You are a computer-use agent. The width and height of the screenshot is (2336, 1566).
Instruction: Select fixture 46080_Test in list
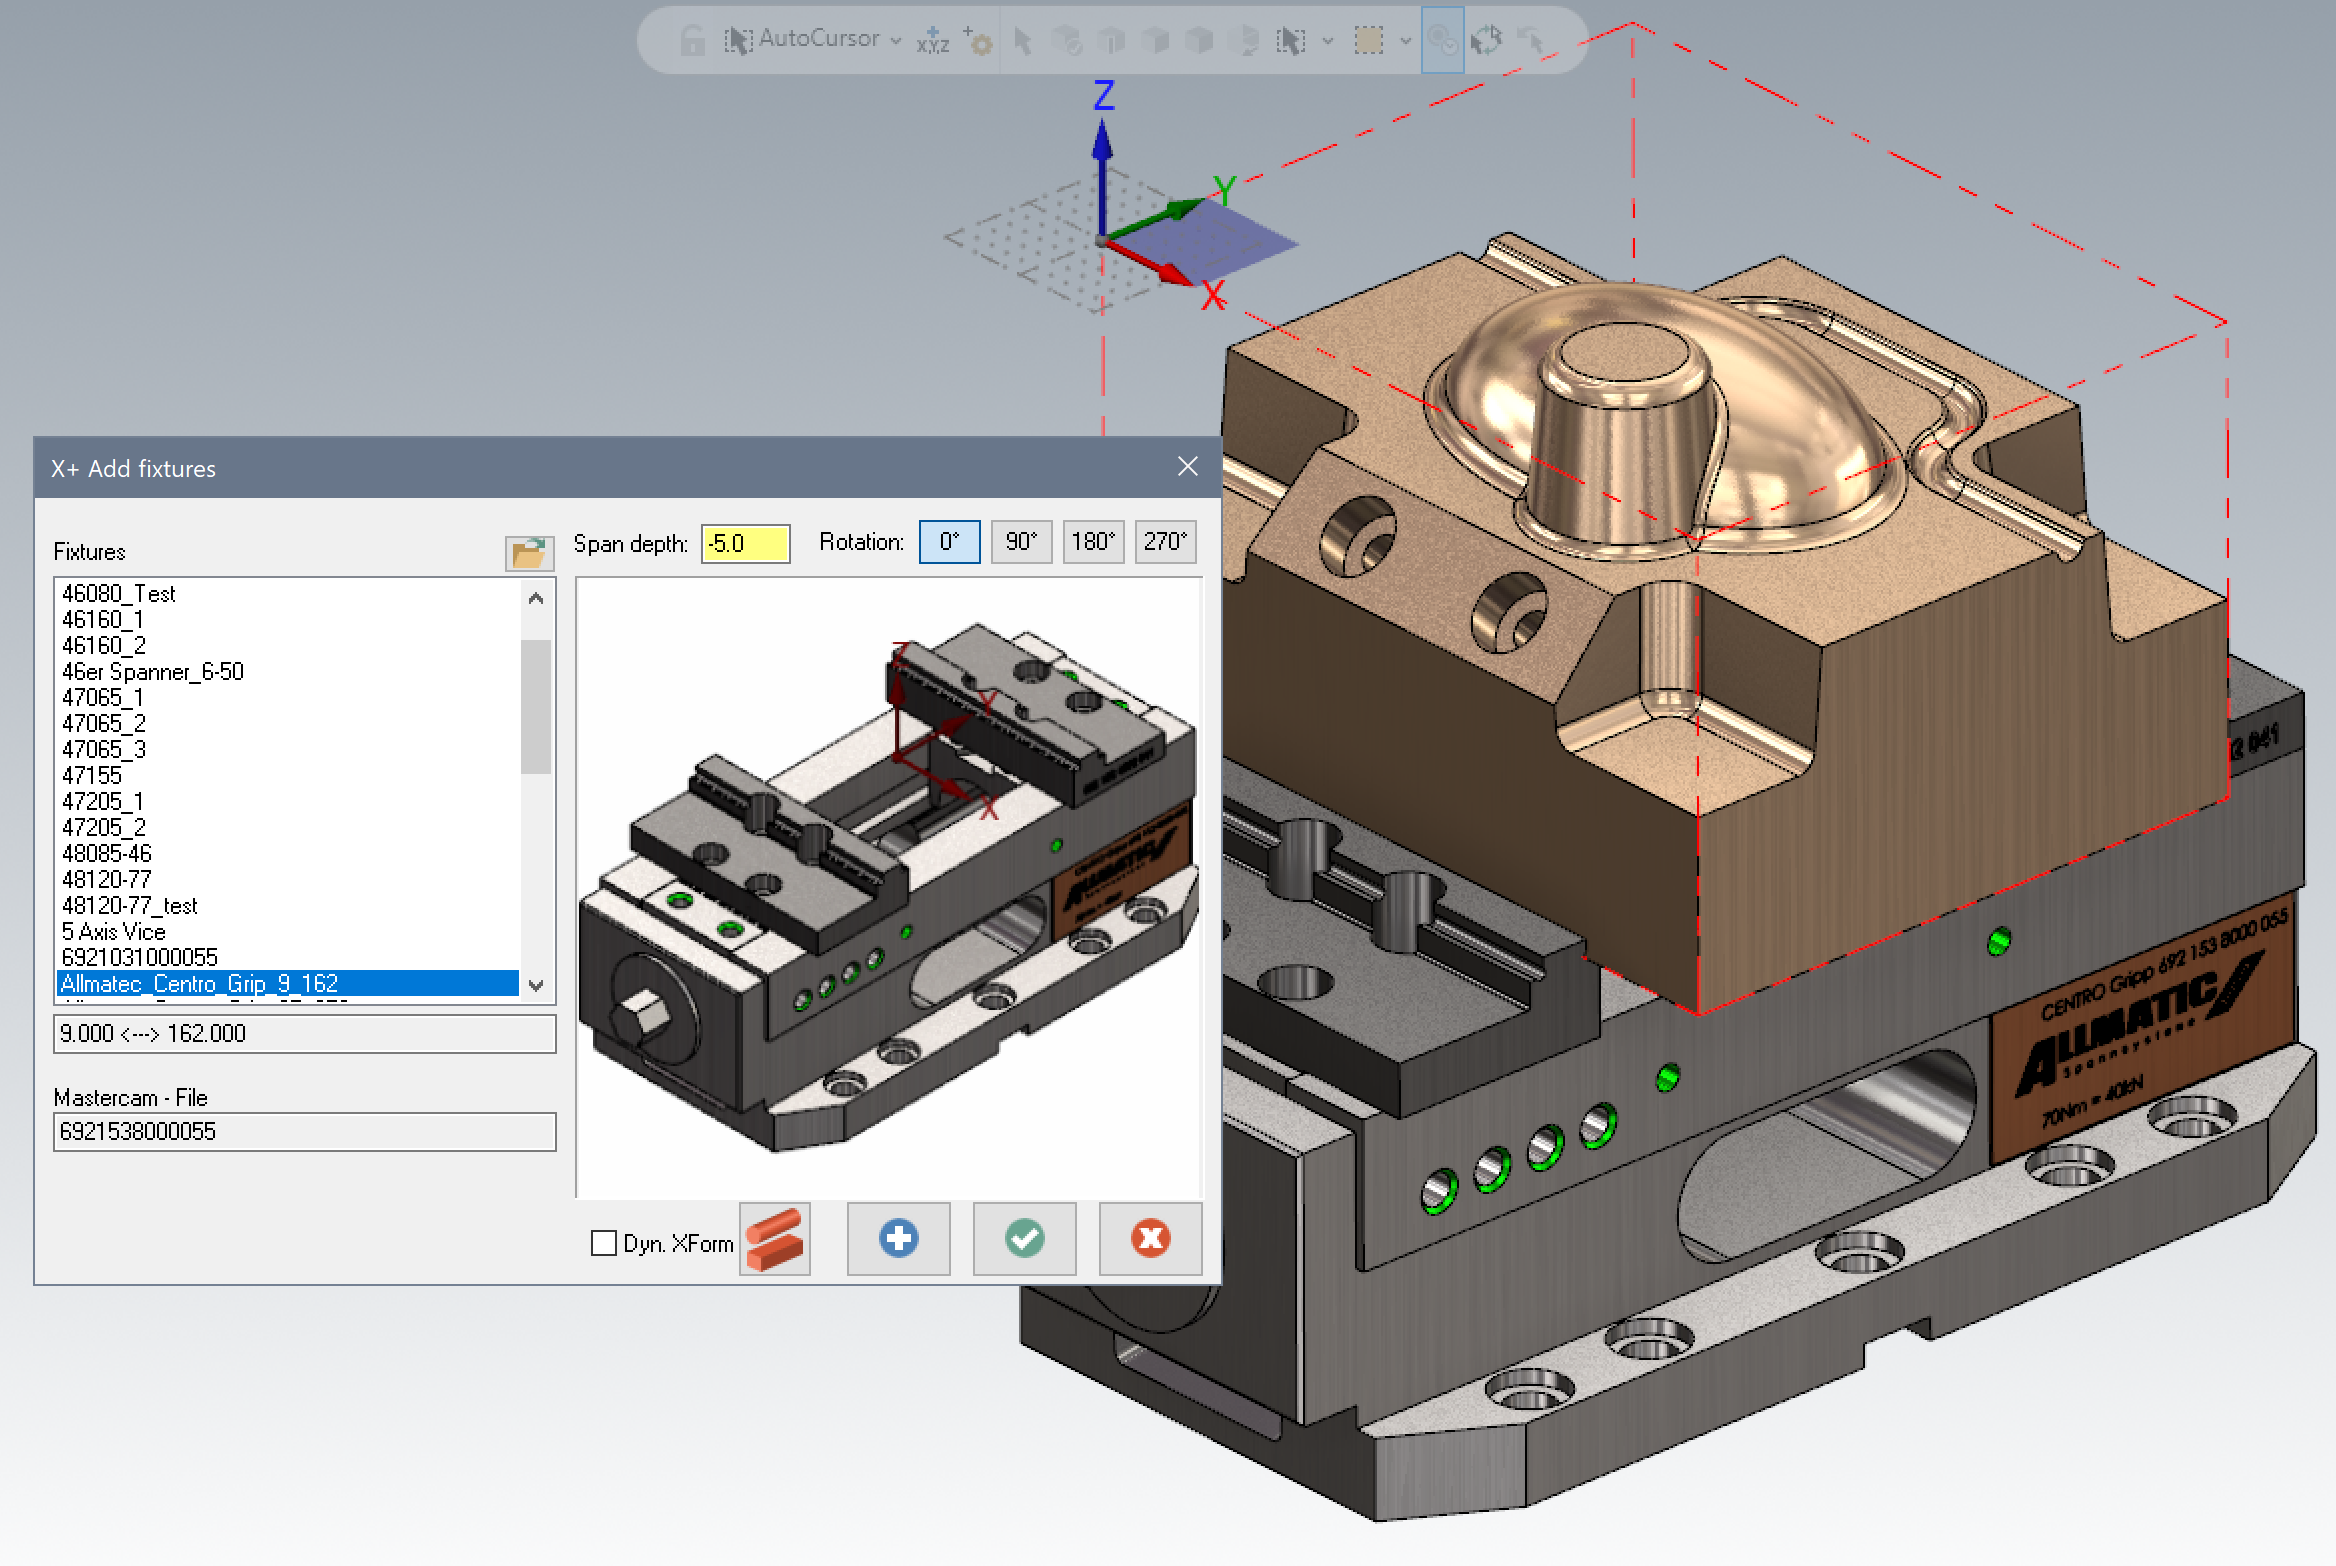pyautogui.click(x=288, y=594)
